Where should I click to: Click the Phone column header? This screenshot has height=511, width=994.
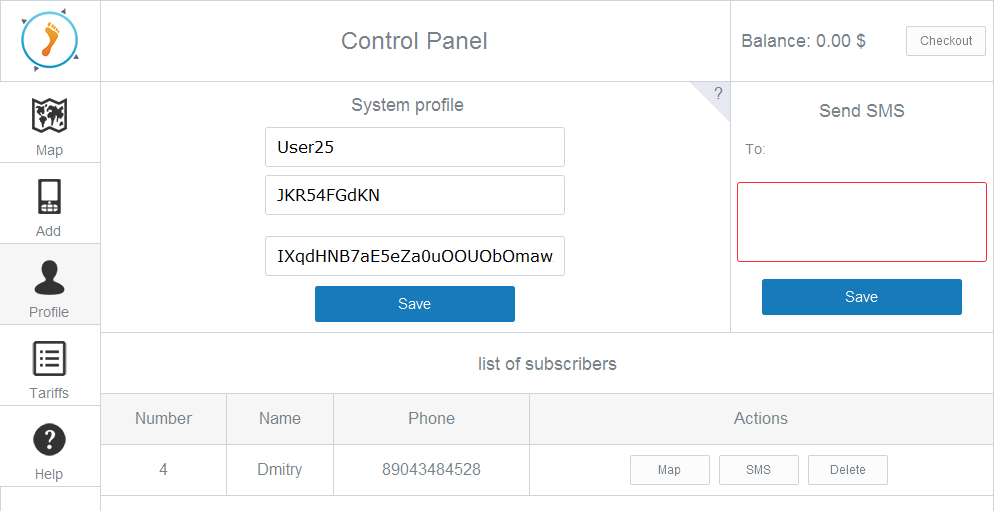[431, 419]
